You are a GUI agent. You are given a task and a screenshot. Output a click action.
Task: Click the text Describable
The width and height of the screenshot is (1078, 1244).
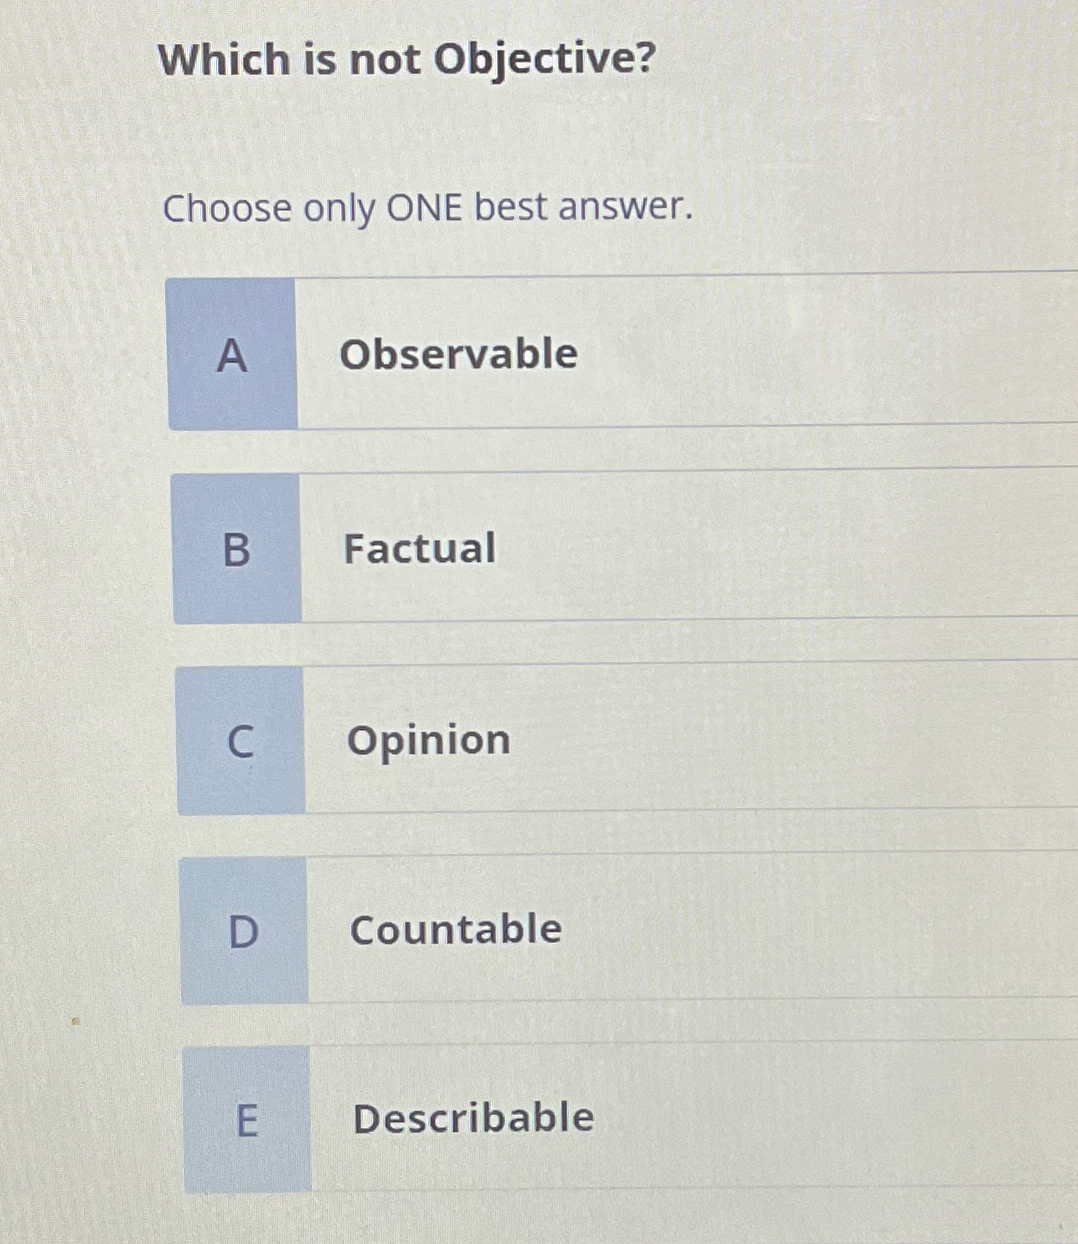point(472,1118)
